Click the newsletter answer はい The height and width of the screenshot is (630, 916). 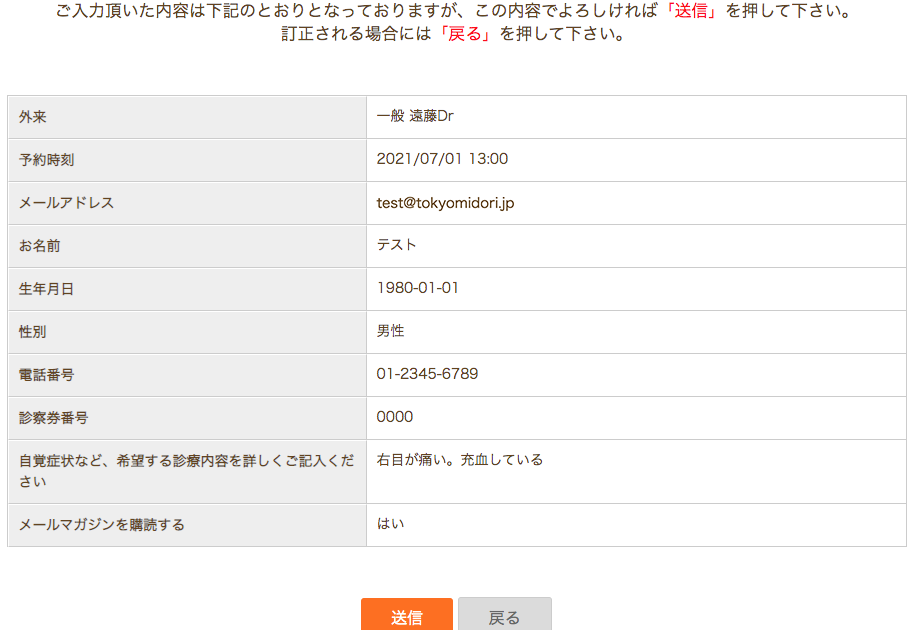390,524
